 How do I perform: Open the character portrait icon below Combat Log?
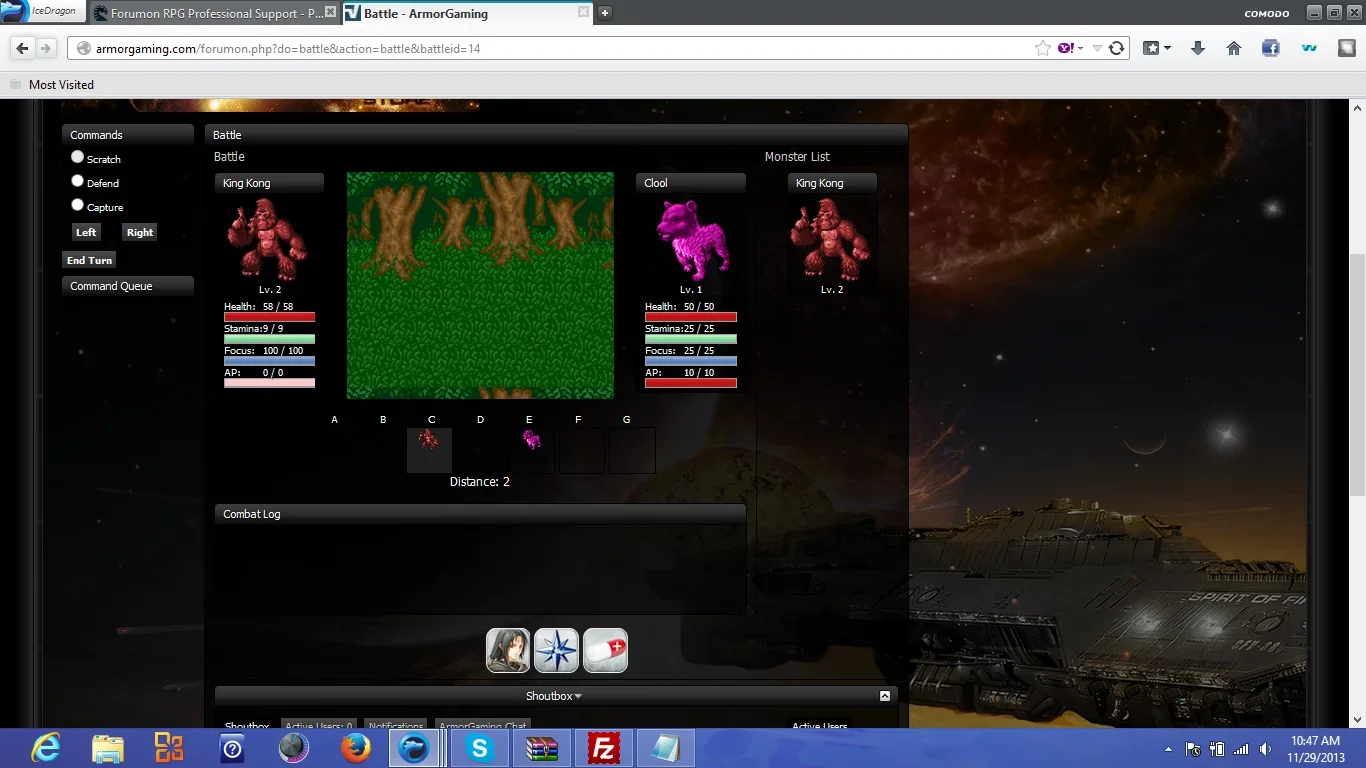[508, 650]
